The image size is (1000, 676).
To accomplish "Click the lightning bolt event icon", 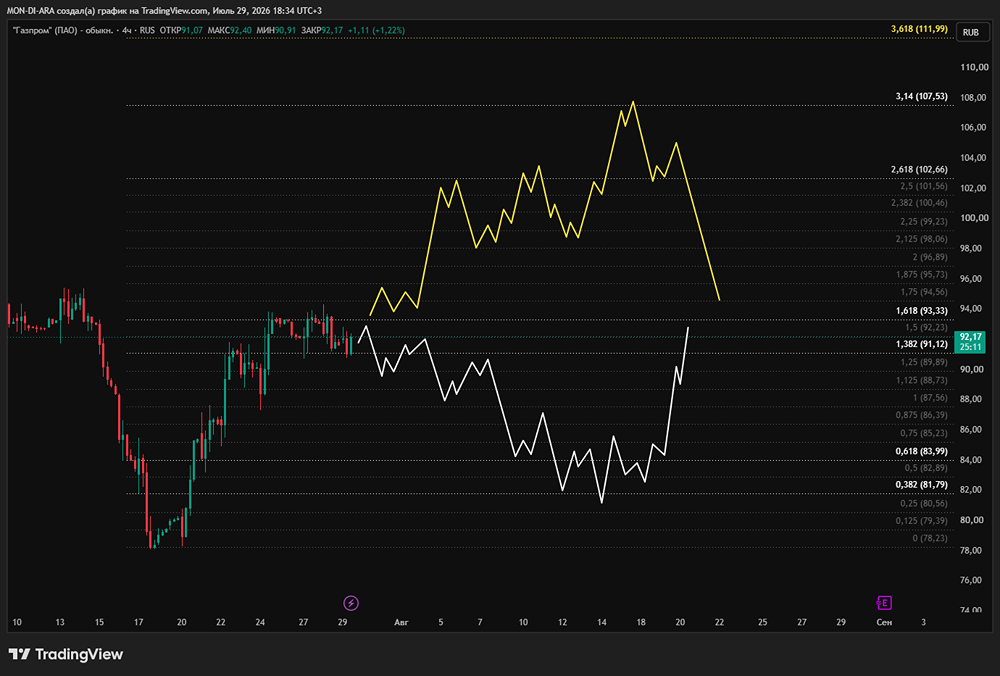I will coord(351,603).
